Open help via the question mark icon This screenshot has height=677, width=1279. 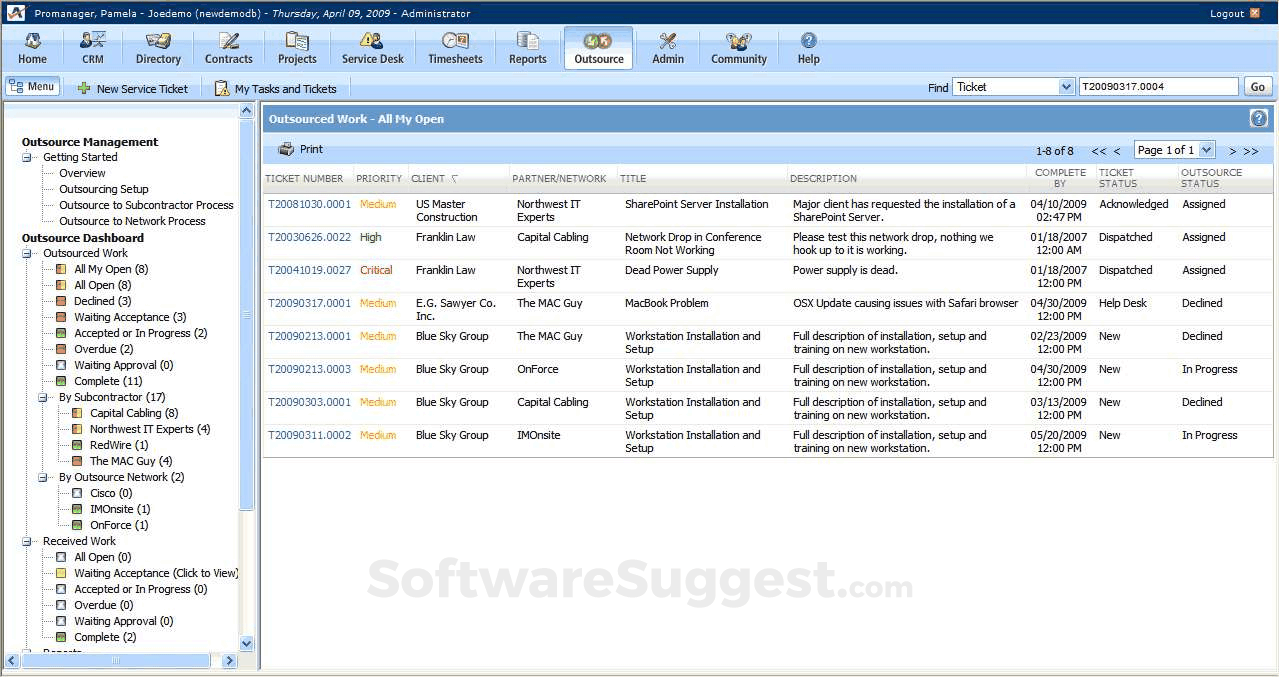pos(1258,118)
